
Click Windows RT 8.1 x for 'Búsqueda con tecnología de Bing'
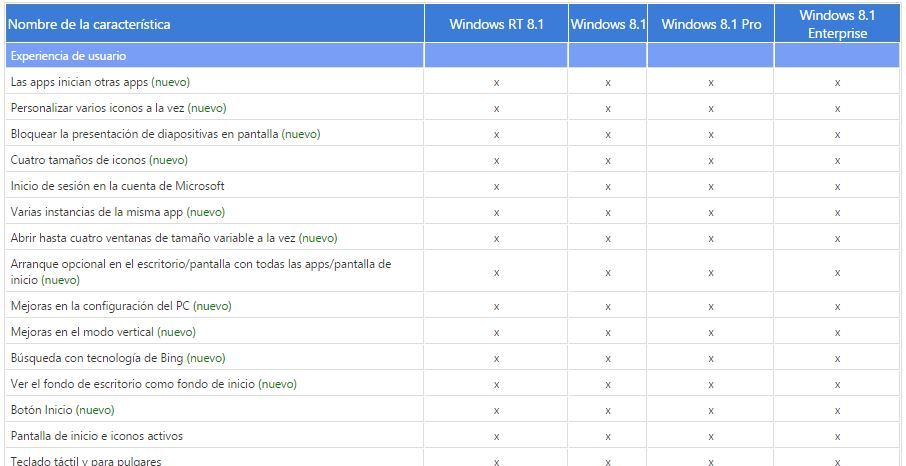click(x=496, y=359)
